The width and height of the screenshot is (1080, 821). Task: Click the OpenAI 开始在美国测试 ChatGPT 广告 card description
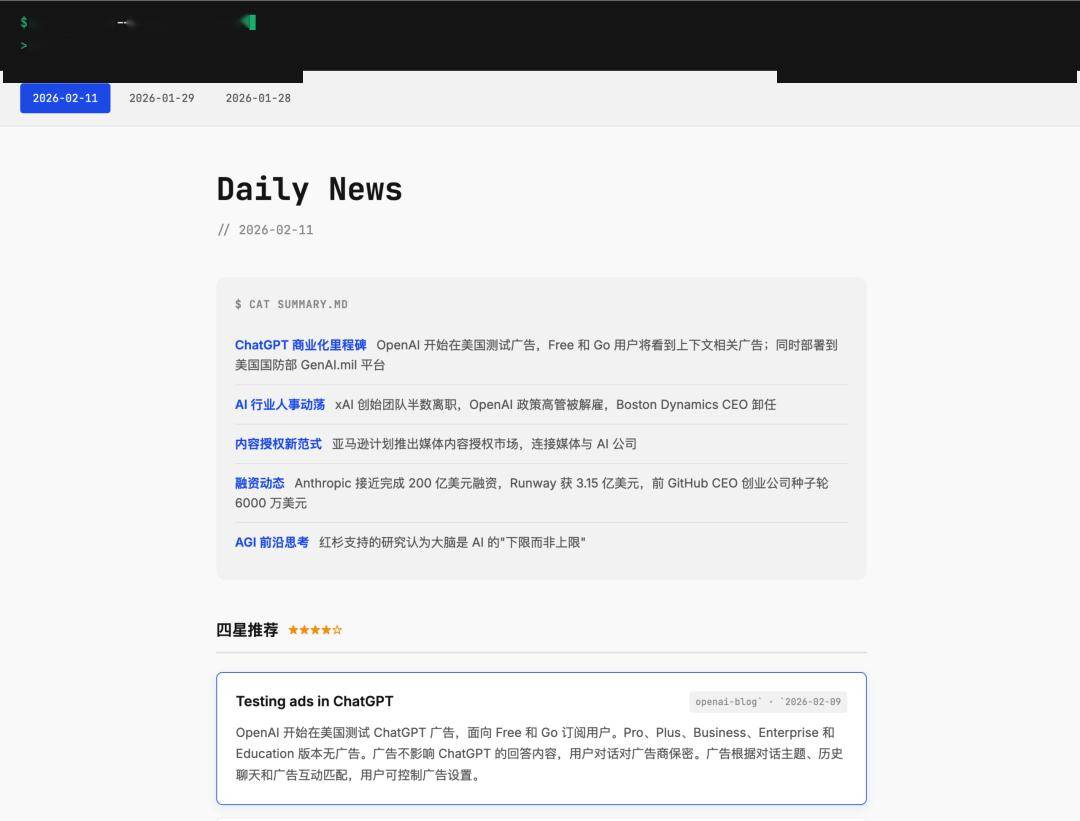pyautogui.click(x=539, y=754)
